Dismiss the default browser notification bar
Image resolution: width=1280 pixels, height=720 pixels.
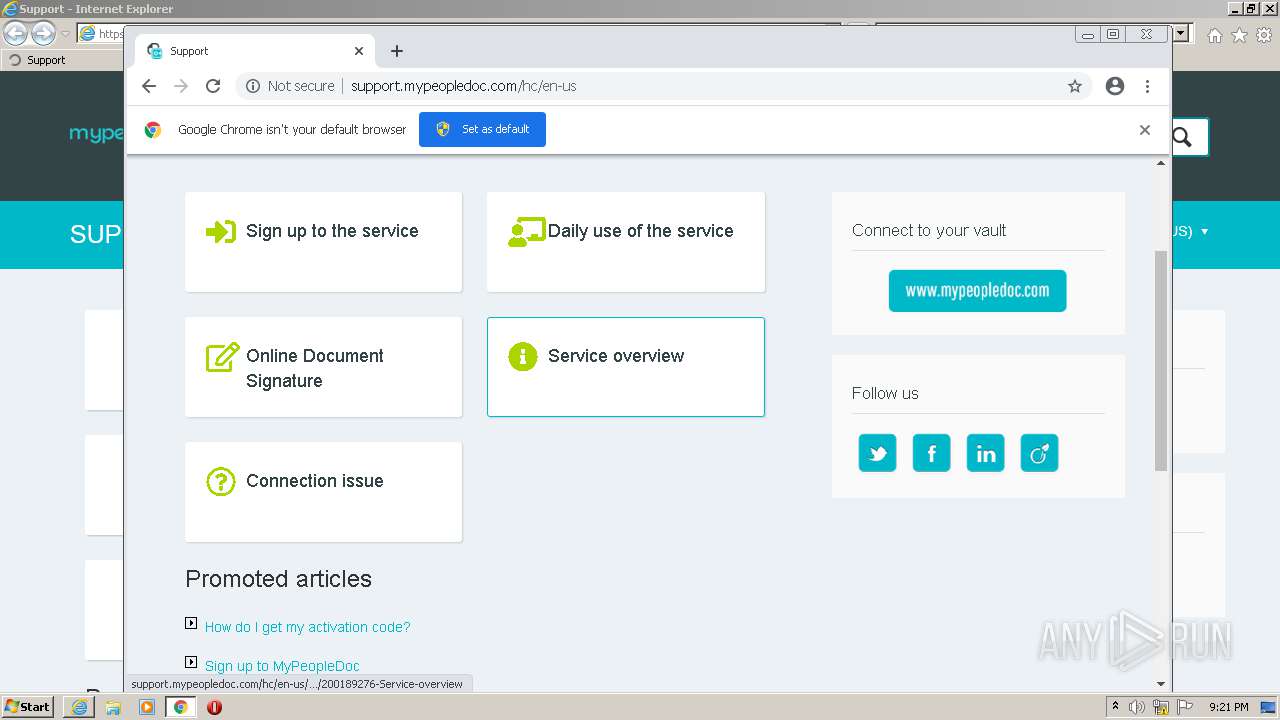pyautogui.click(x=1145, y=130)
